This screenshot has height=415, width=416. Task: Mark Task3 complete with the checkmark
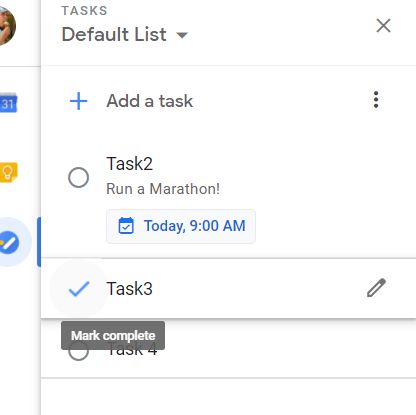point(79,289)
